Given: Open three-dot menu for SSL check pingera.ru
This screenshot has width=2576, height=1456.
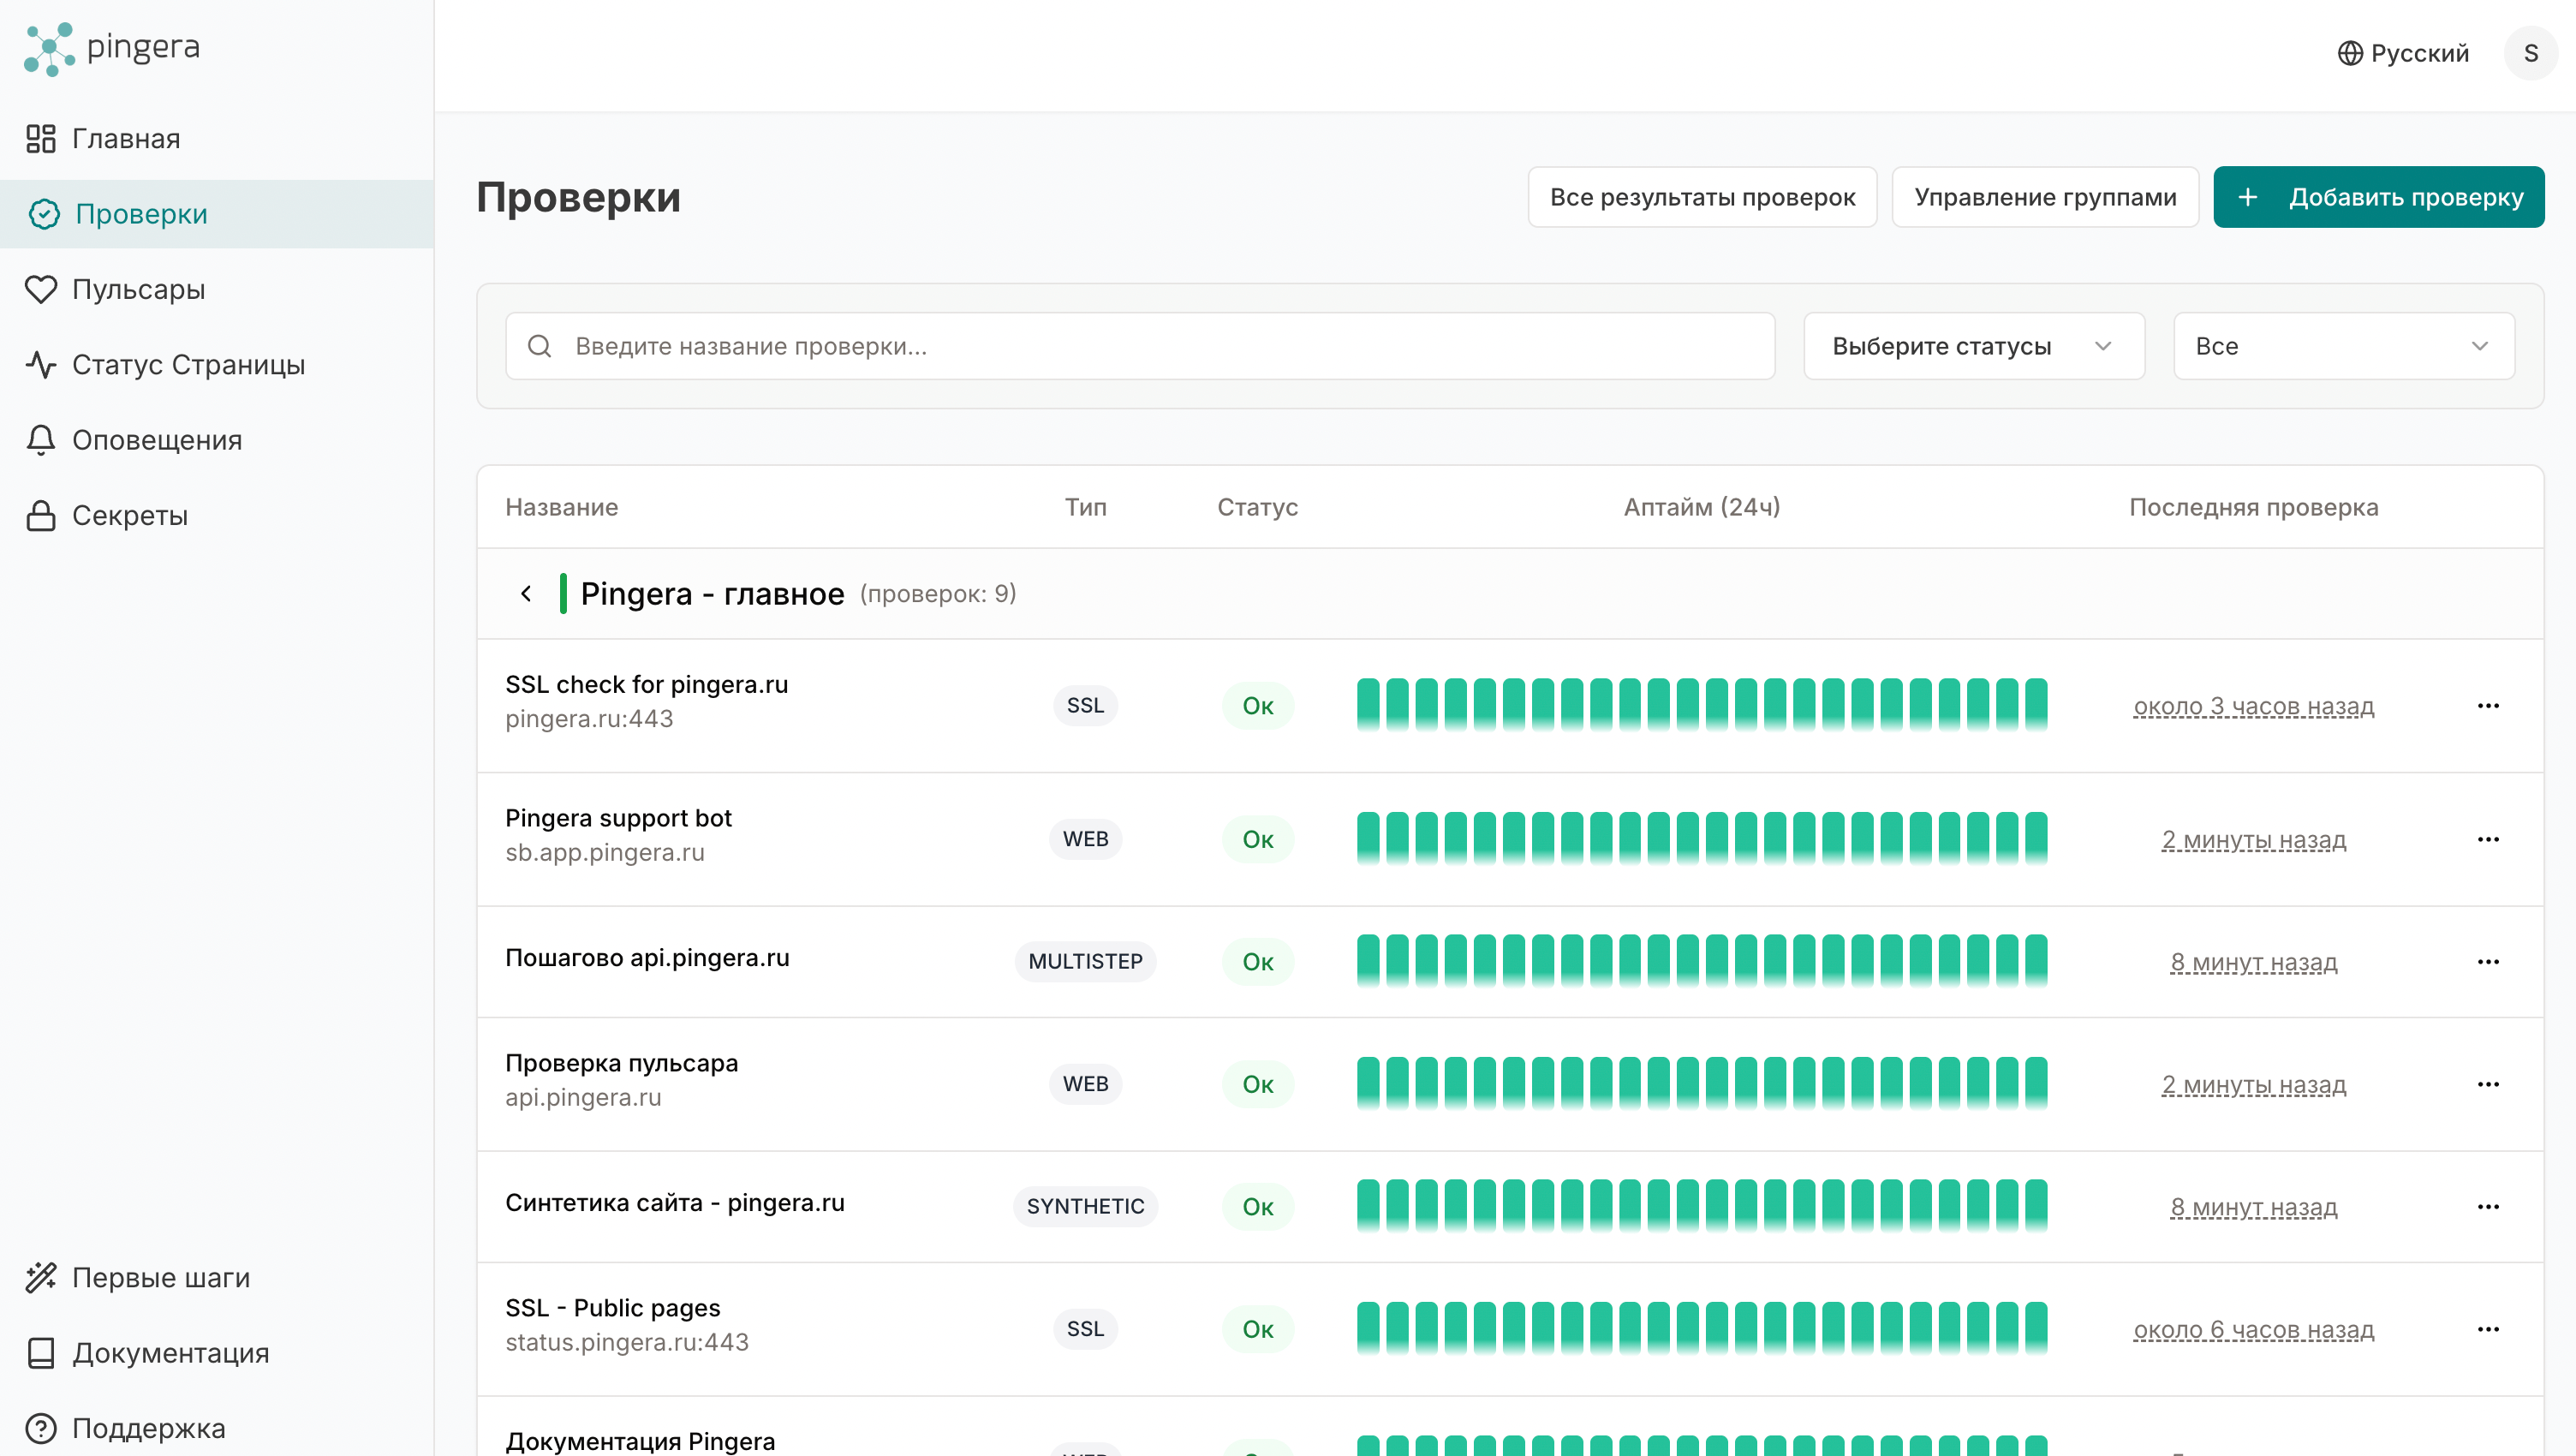Looking at the screenshot, I should [2488, 706].
